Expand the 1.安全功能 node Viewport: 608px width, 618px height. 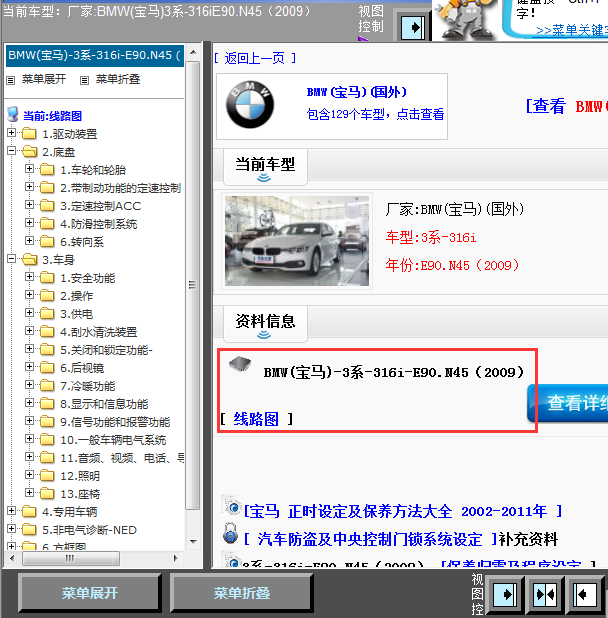point(29,277)
